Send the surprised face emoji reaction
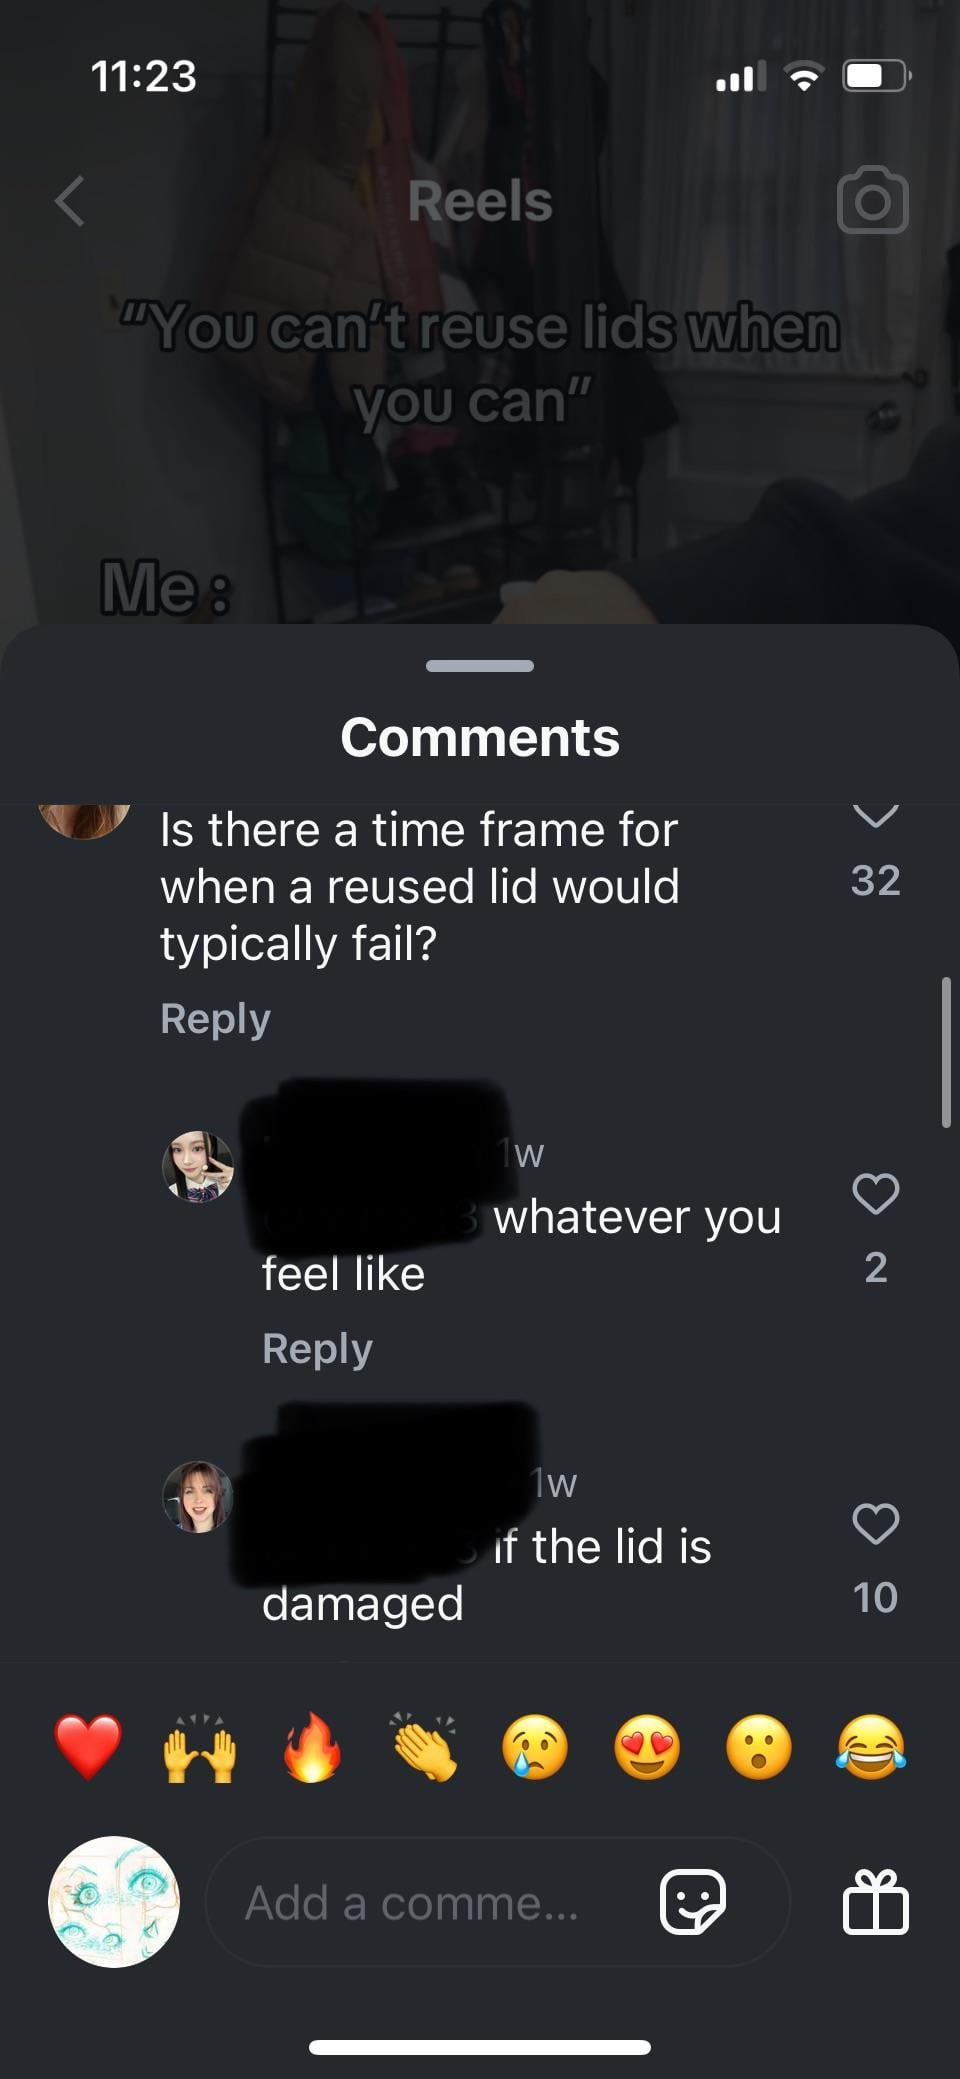The image size is (960, 2079). (x=759, y=1747)
